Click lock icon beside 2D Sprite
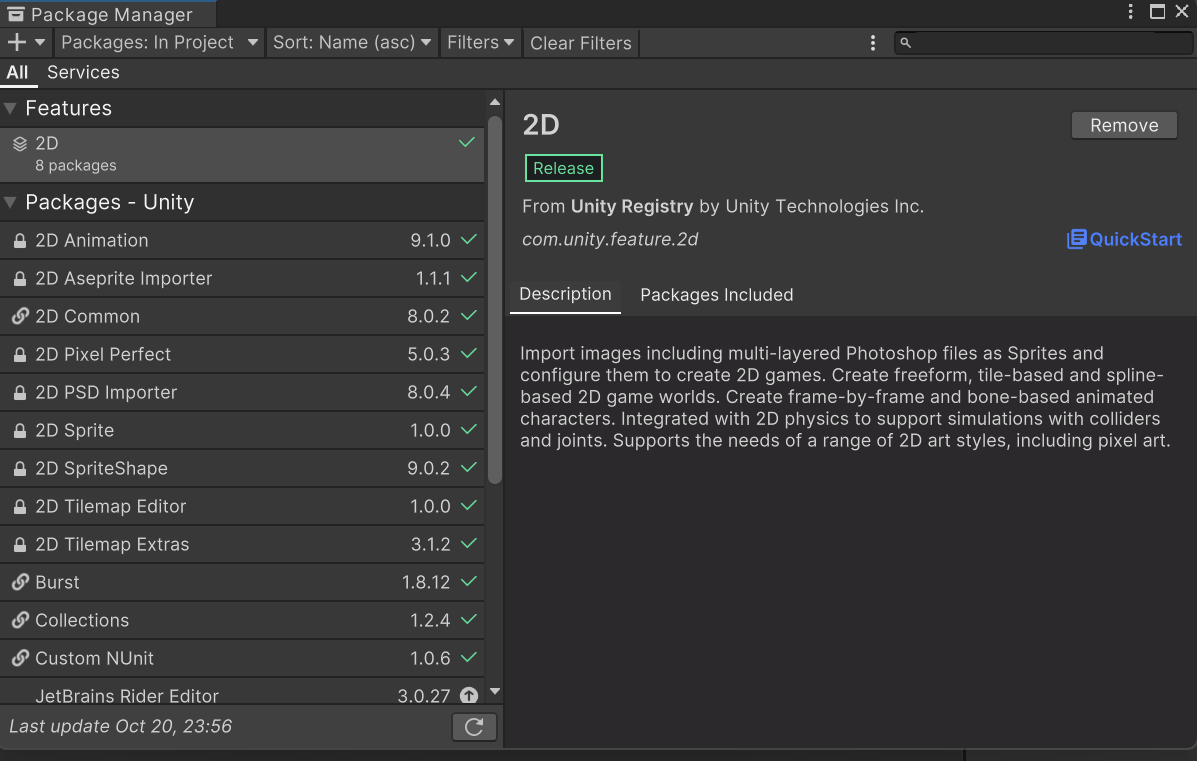 tap(20, 430)
